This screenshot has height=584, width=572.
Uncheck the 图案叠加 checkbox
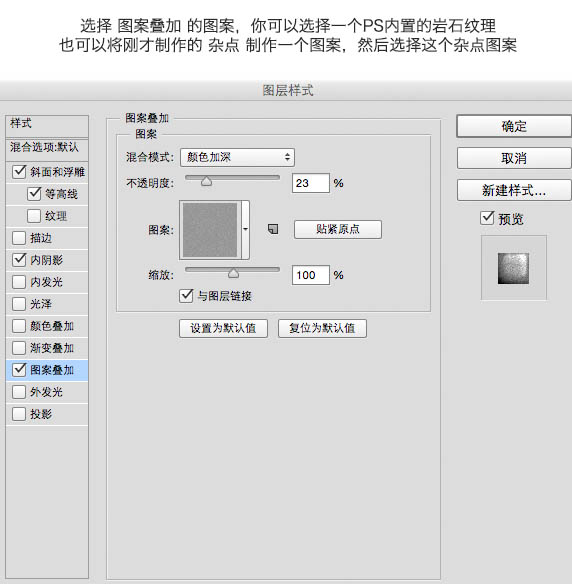tap(19, 369)
